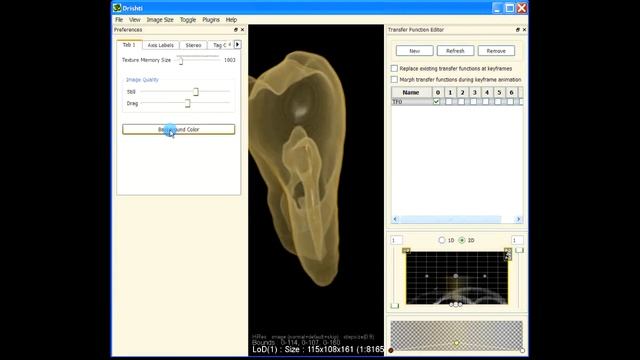Click the yellow color stop in gradient
Viewport: 640px width, 360px height.
point(456,344)
